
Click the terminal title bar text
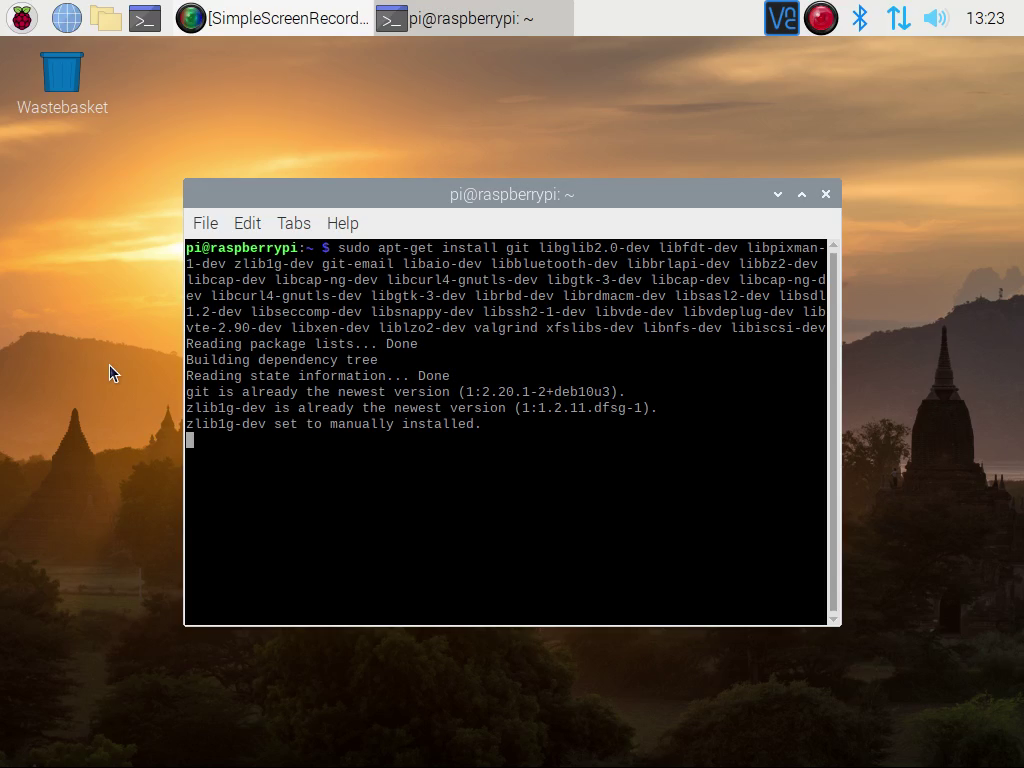pos(512,195)
